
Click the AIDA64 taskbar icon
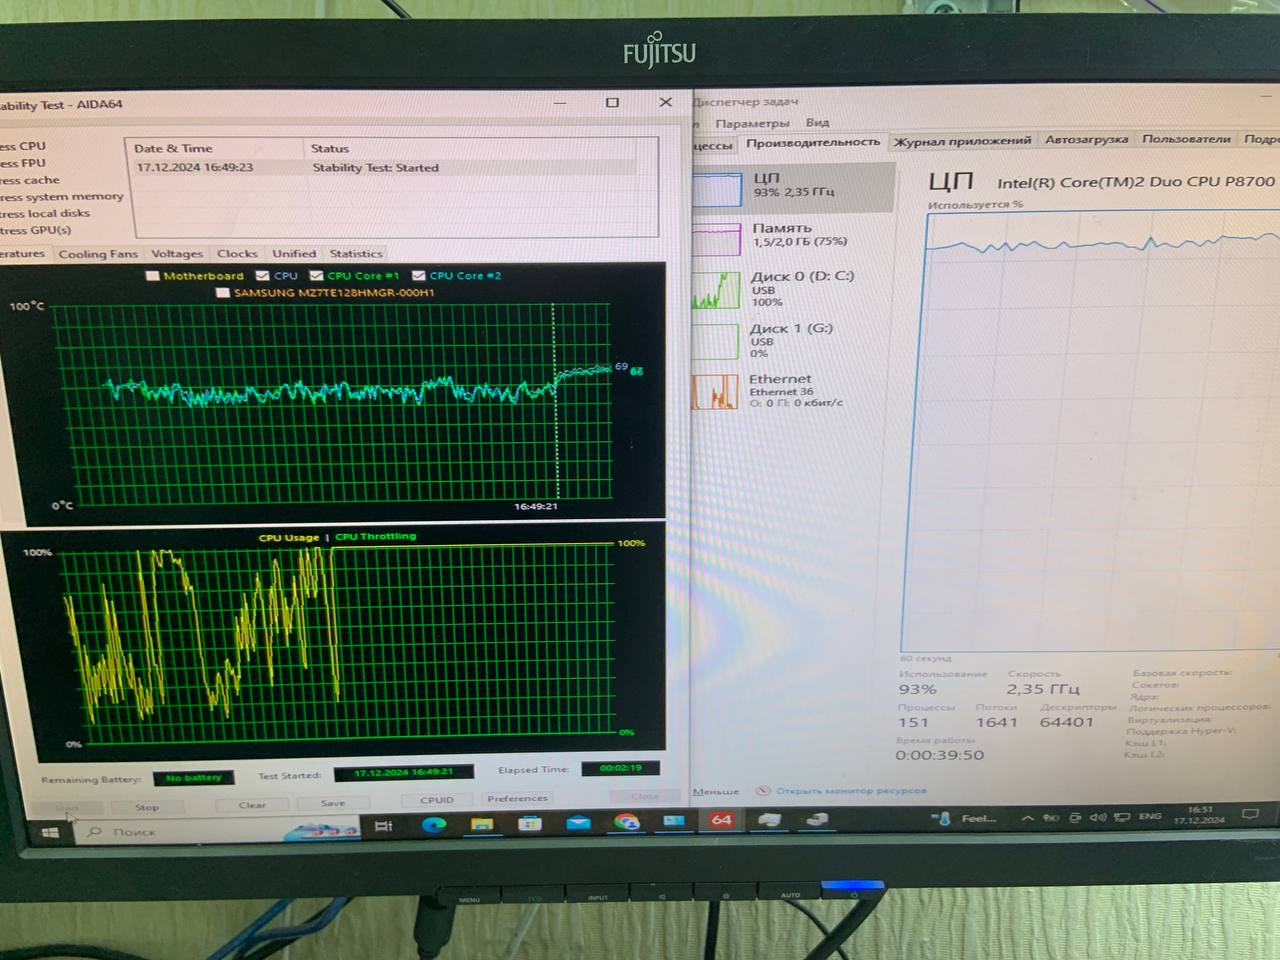coord(721,820)
